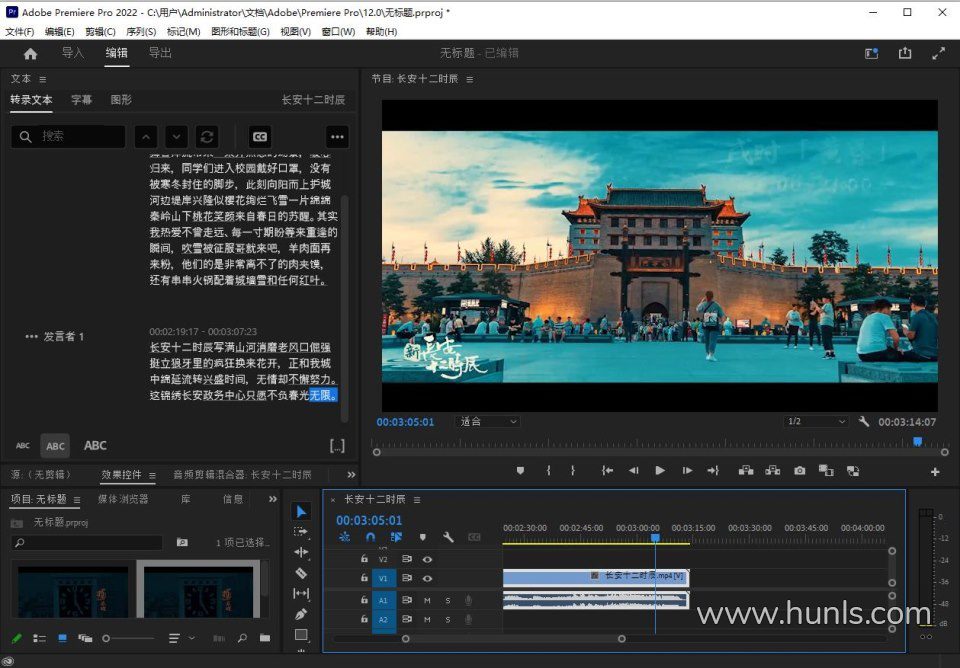Image resolution: width=960 pixels, height=668 pixels.
Task: Open the sort icons dropdown in project panel
Action: [181, 638]
